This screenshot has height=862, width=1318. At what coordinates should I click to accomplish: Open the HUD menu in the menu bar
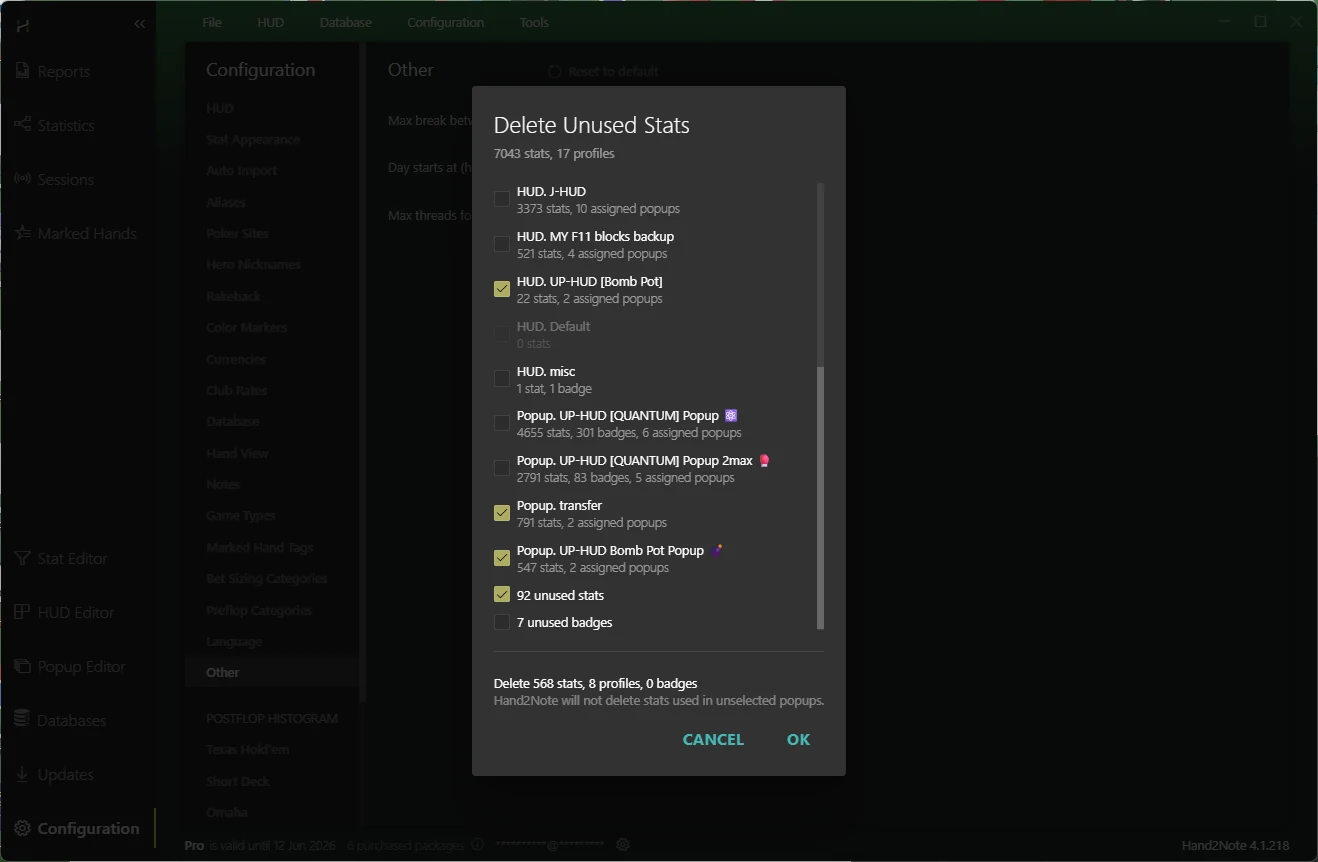point(271,22)
